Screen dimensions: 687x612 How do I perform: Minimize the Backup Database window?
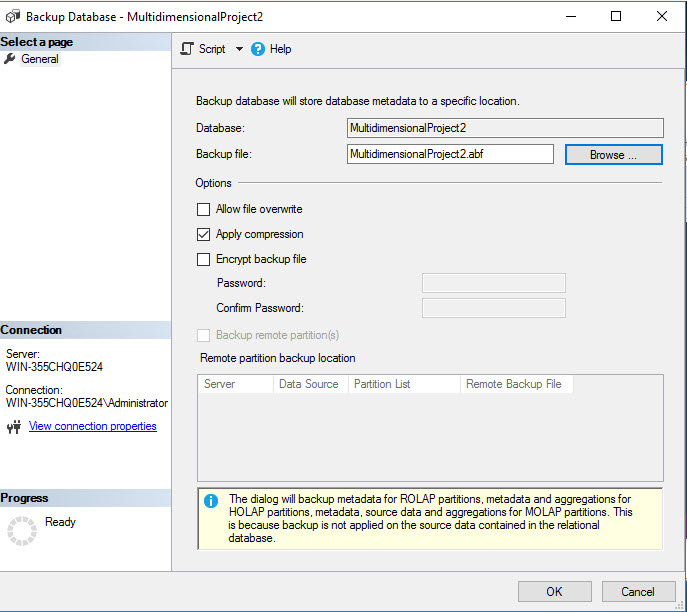coord(571,16)
